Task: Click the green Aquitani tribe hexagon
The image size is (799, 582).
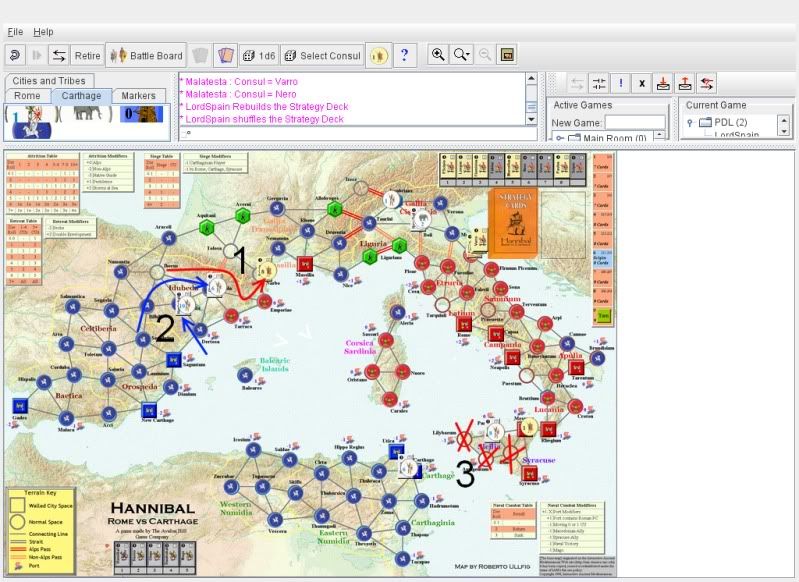Action: [x=207, y=227]
